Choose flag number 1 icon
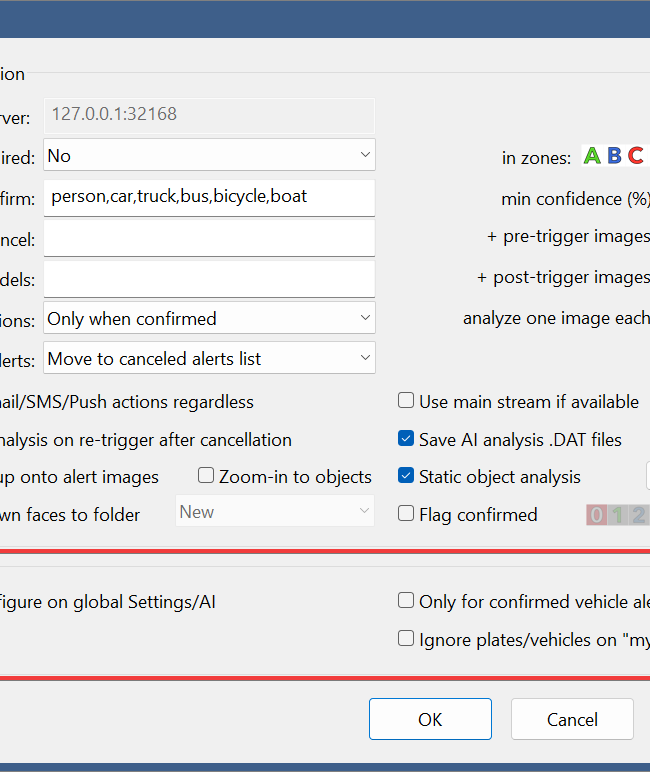This screenshot has height=772, width=650. point(617,515)
